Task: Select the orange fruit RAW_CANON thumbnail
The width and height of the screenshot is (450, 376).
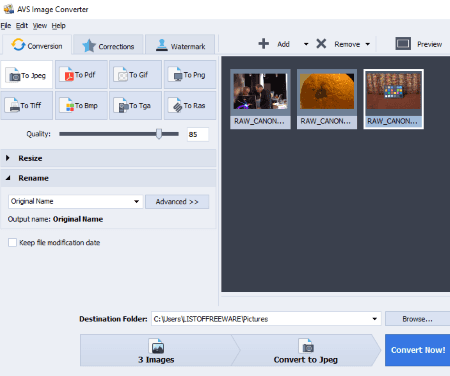Action: point(327,99)
